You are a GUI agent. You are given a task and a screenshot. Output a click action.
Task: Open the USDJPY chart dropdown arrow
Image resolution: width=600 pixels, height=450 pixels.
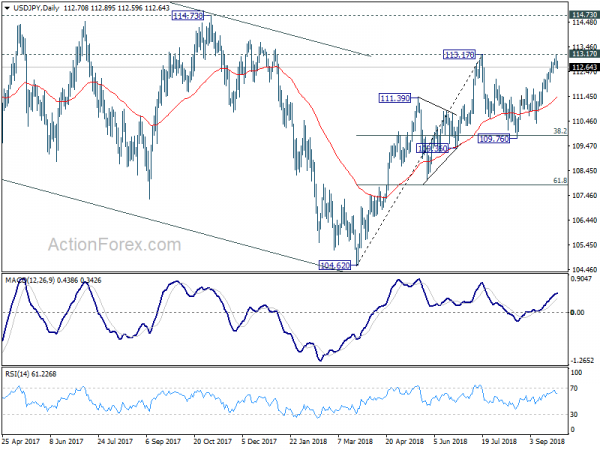(7, 8)
